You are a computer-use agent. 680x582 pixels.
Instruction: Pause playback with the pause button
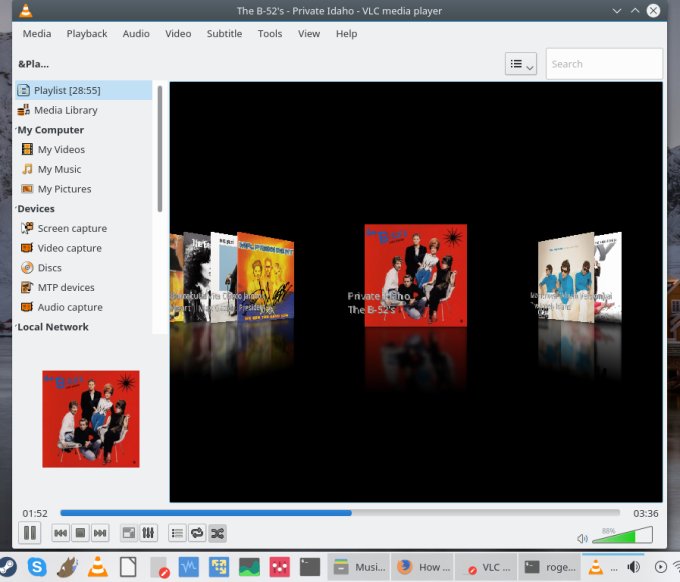(x=29, y=533)
